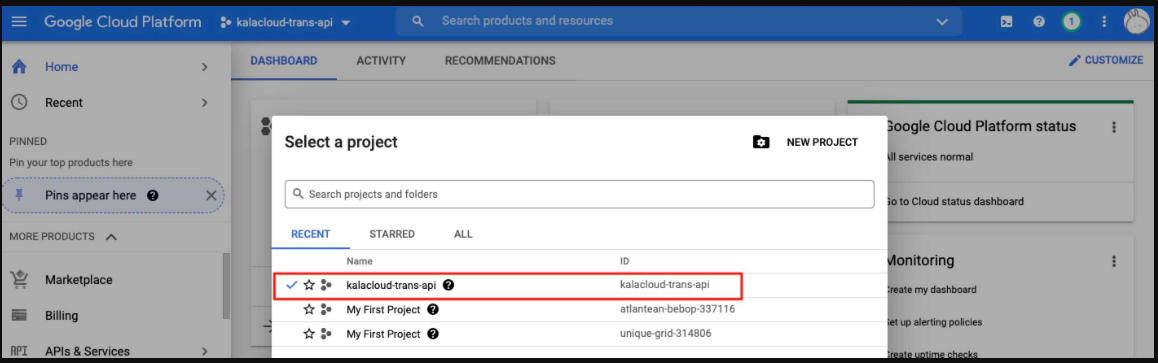The height and width of the screenshot is (363, 1158).
Task: Click the Marketplace cart icon
Action: coord(19,280)
